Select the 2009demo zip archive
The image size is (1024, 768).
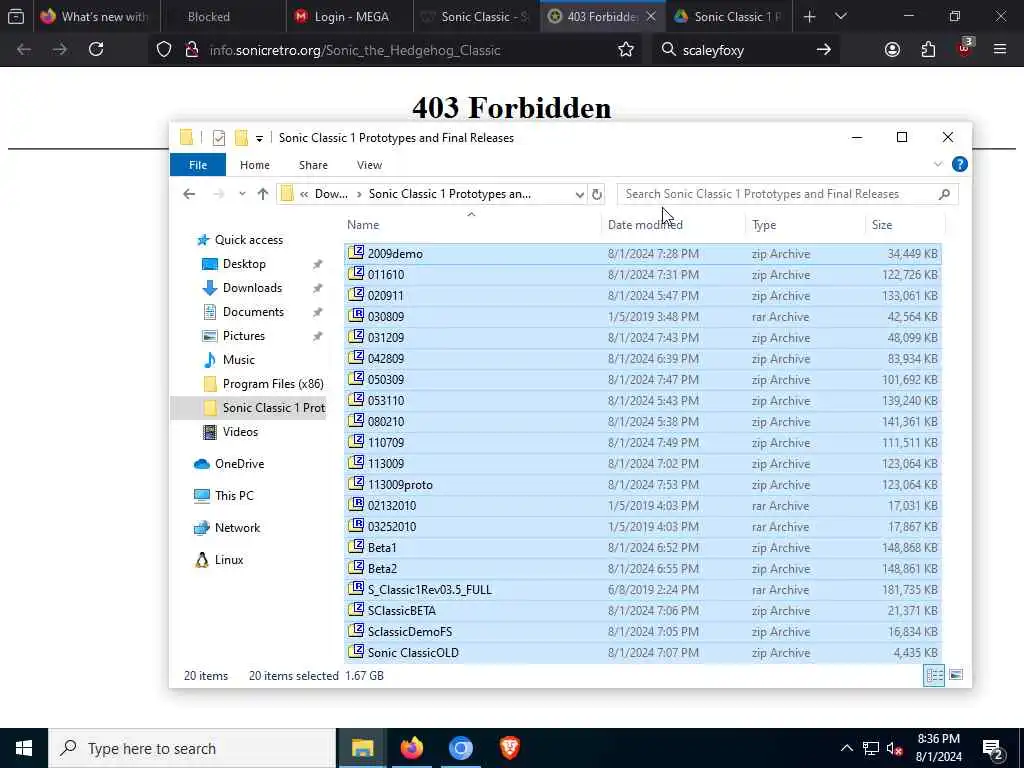pos(643,254)
